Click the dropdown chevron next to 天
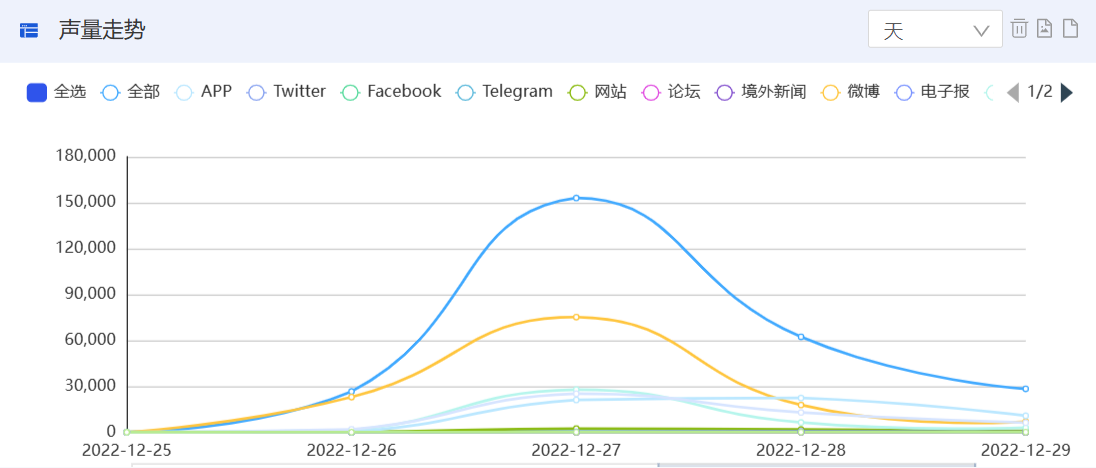1096x468 pixels. click(981, 31)
